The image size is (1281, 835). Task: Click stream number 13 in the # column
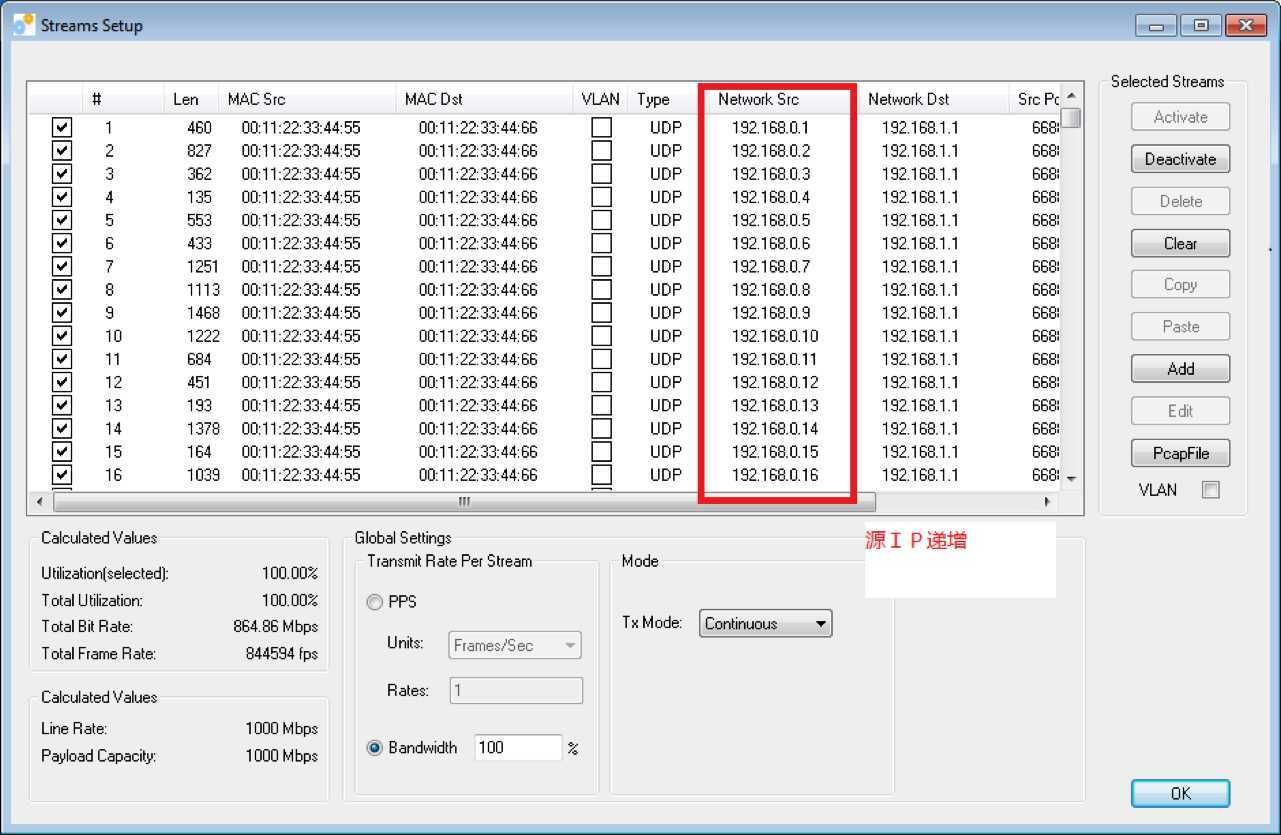pyautogui.click(x=113, y=405)
